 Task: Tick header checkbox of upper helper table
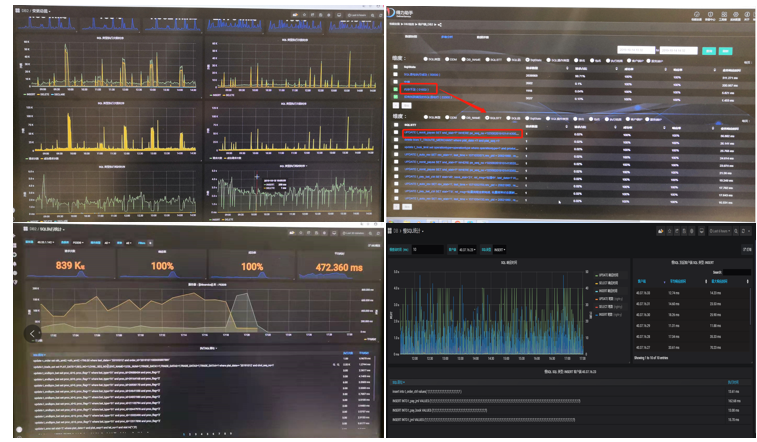coord(395,67)
